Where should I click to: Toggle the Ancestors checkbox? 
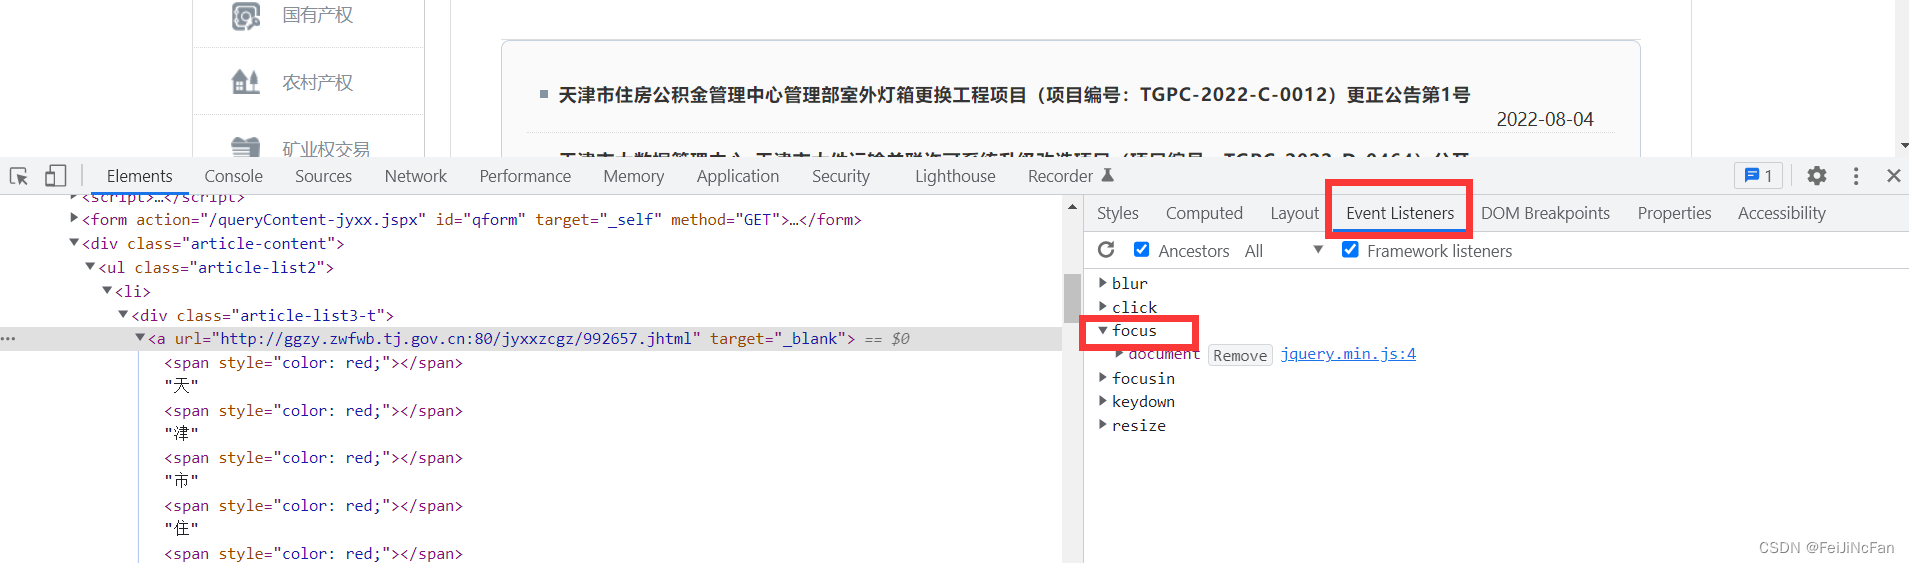1141,249
